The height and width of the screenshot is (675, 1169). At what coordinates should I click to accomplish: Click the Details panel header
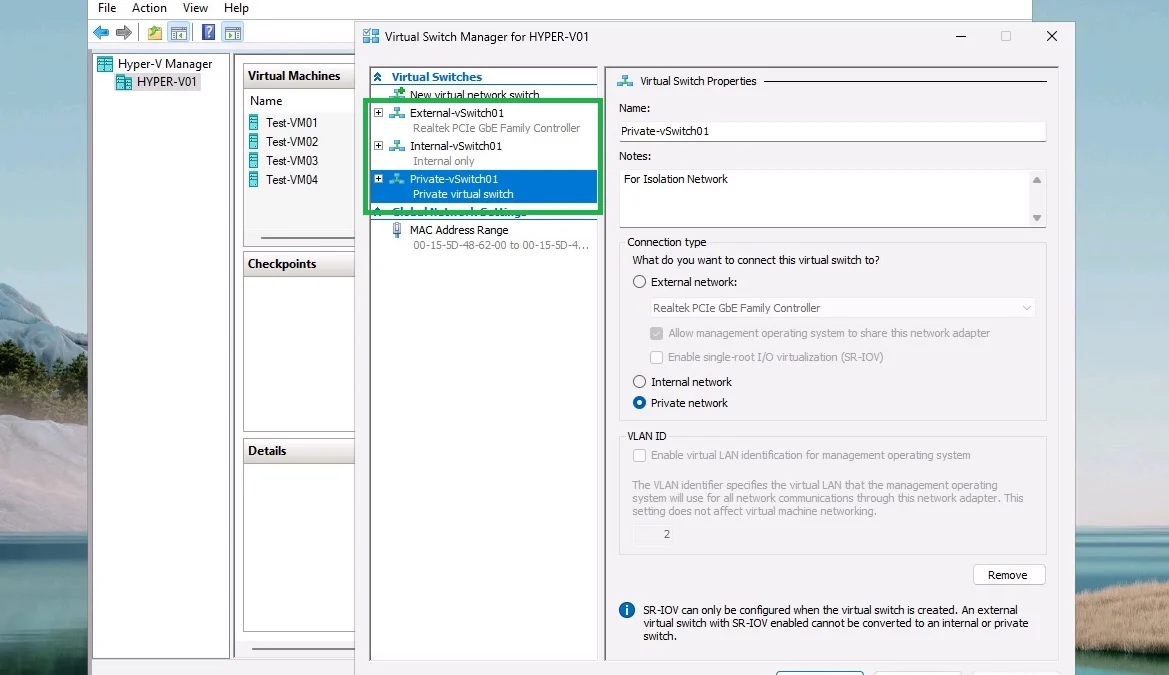(x=298, y=450)
